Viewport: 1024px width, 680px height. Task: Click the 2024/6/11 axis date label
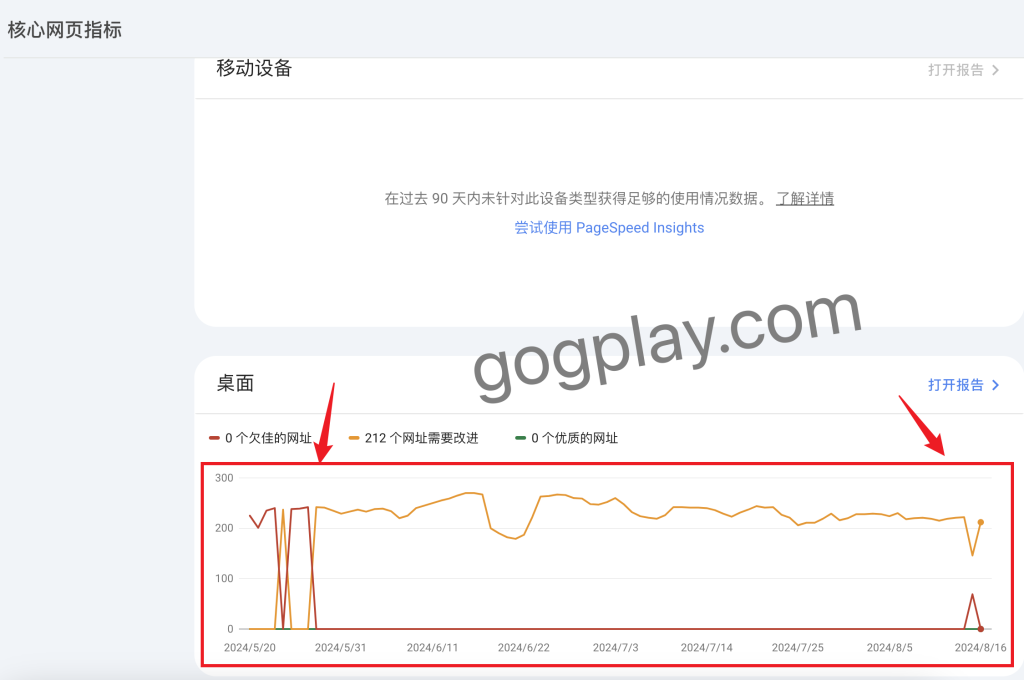point(432,647)
